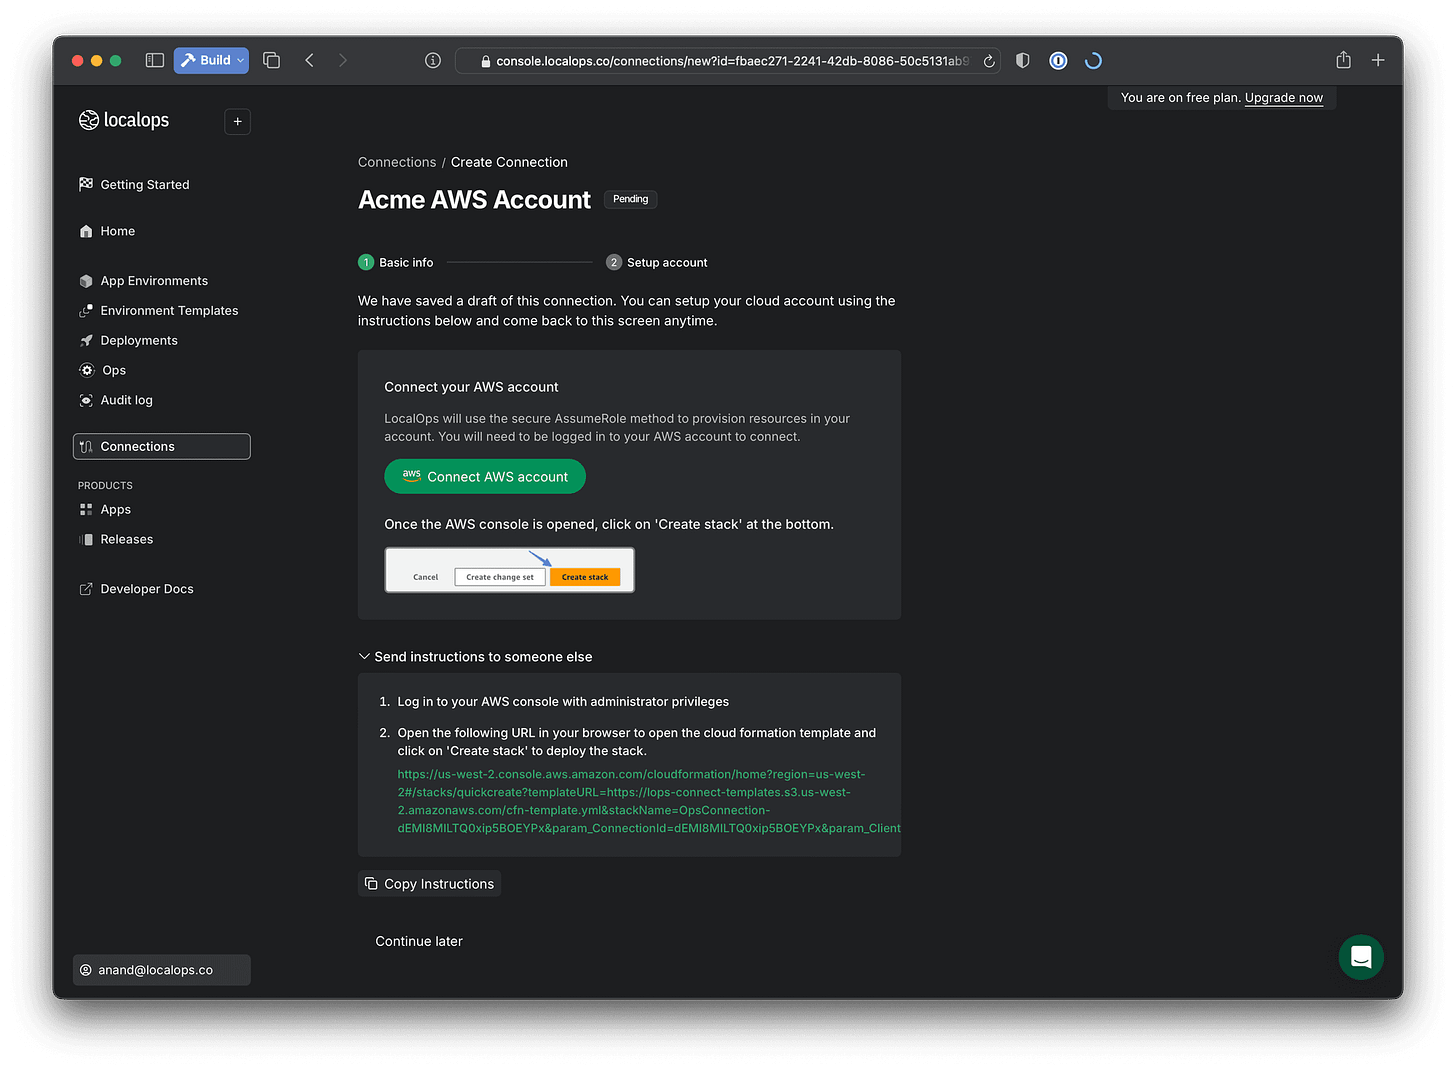Open the support chat bubble
This screenshot has height=1069, width=1456.
pyautogui.click(x=1361, y=958)
